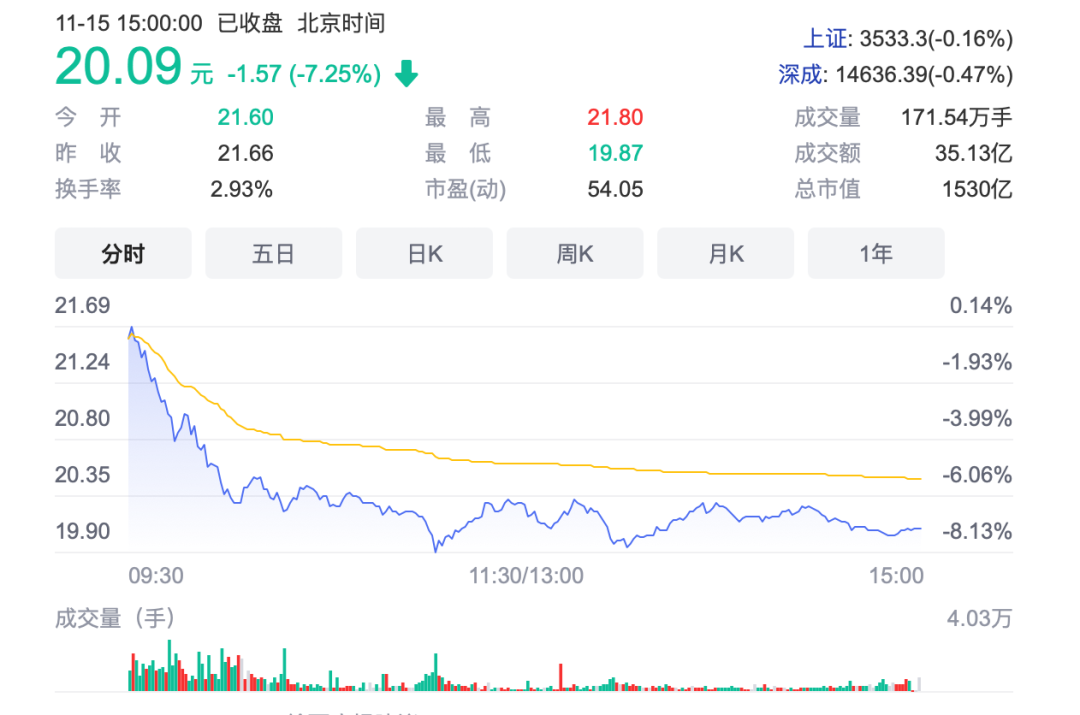Screen dimensions: 1080x715
Task: Click the 换手率 value 2.93%
Action: coord(241,189)
